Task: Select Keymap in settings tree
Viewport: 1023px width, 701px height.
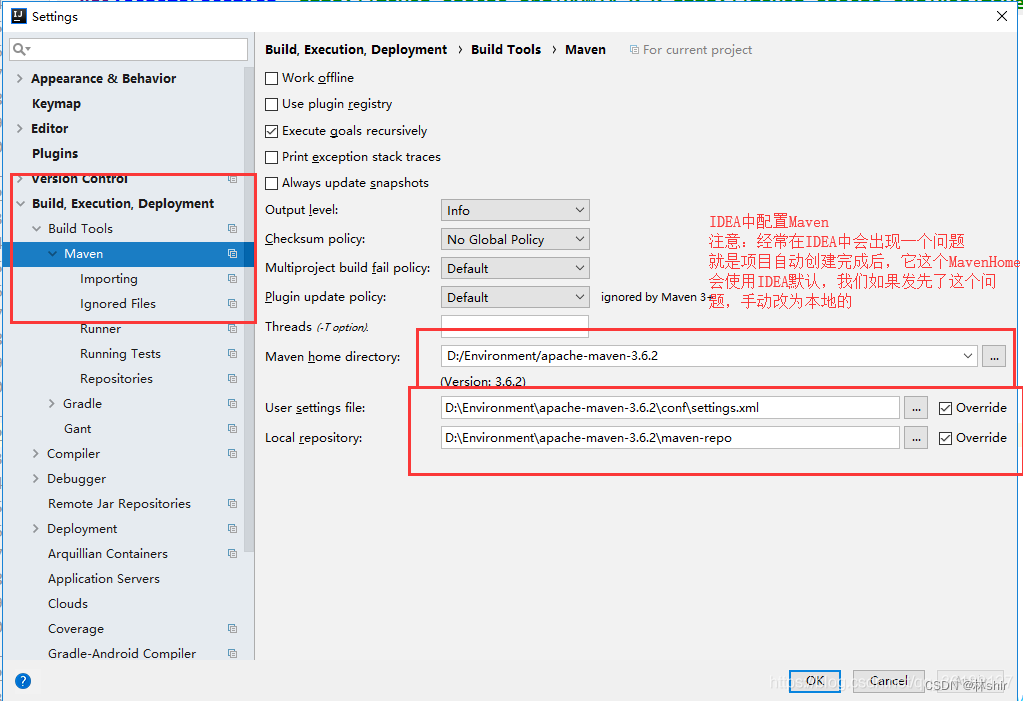Action: [x=56, y=103]
